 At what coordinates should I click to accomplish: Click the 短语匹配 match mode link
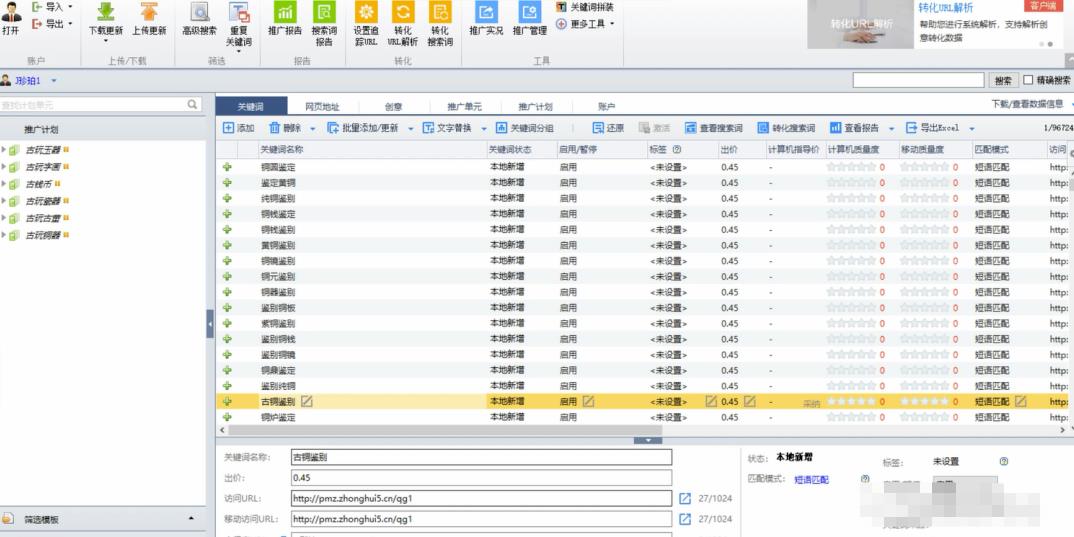[811, 480]
